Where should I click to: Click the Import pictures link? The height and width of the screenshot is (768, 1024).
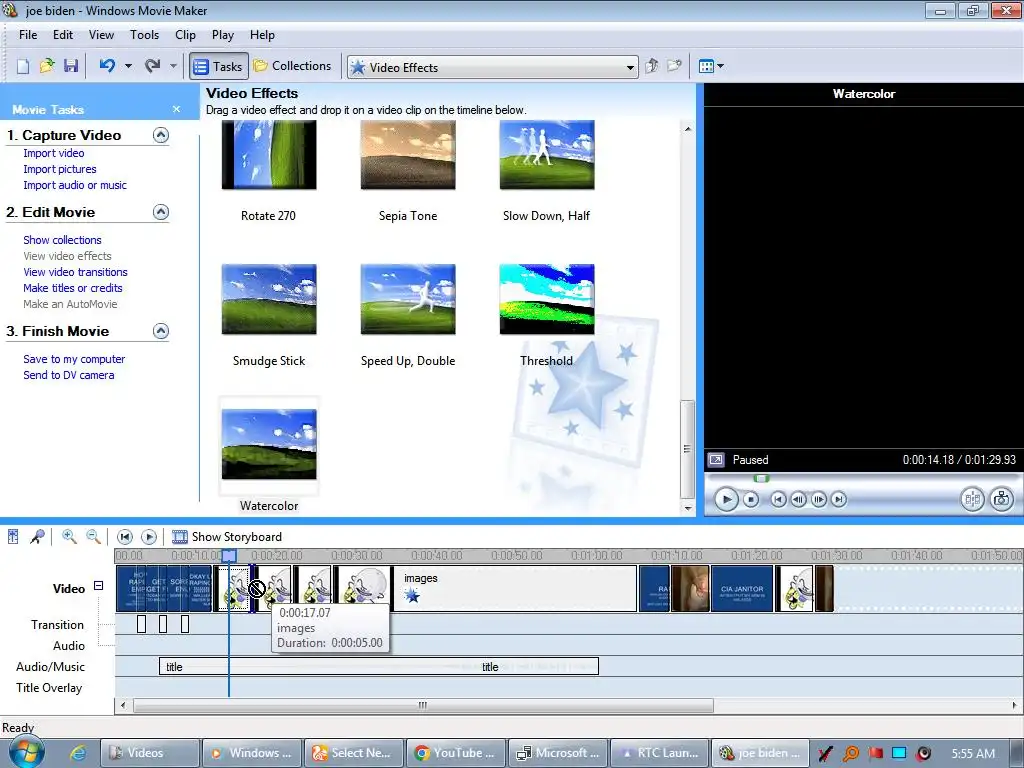(59, 169)
